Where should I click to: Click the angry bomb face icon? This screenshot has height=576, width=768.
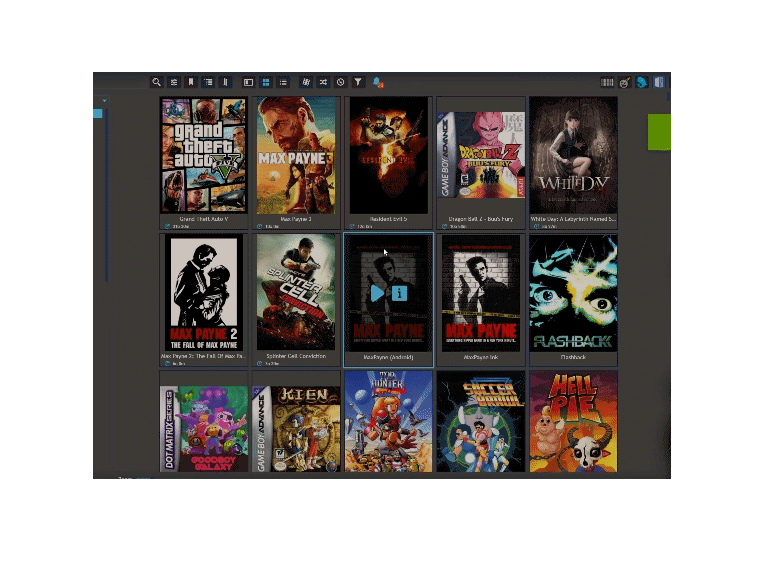[624, 82]
